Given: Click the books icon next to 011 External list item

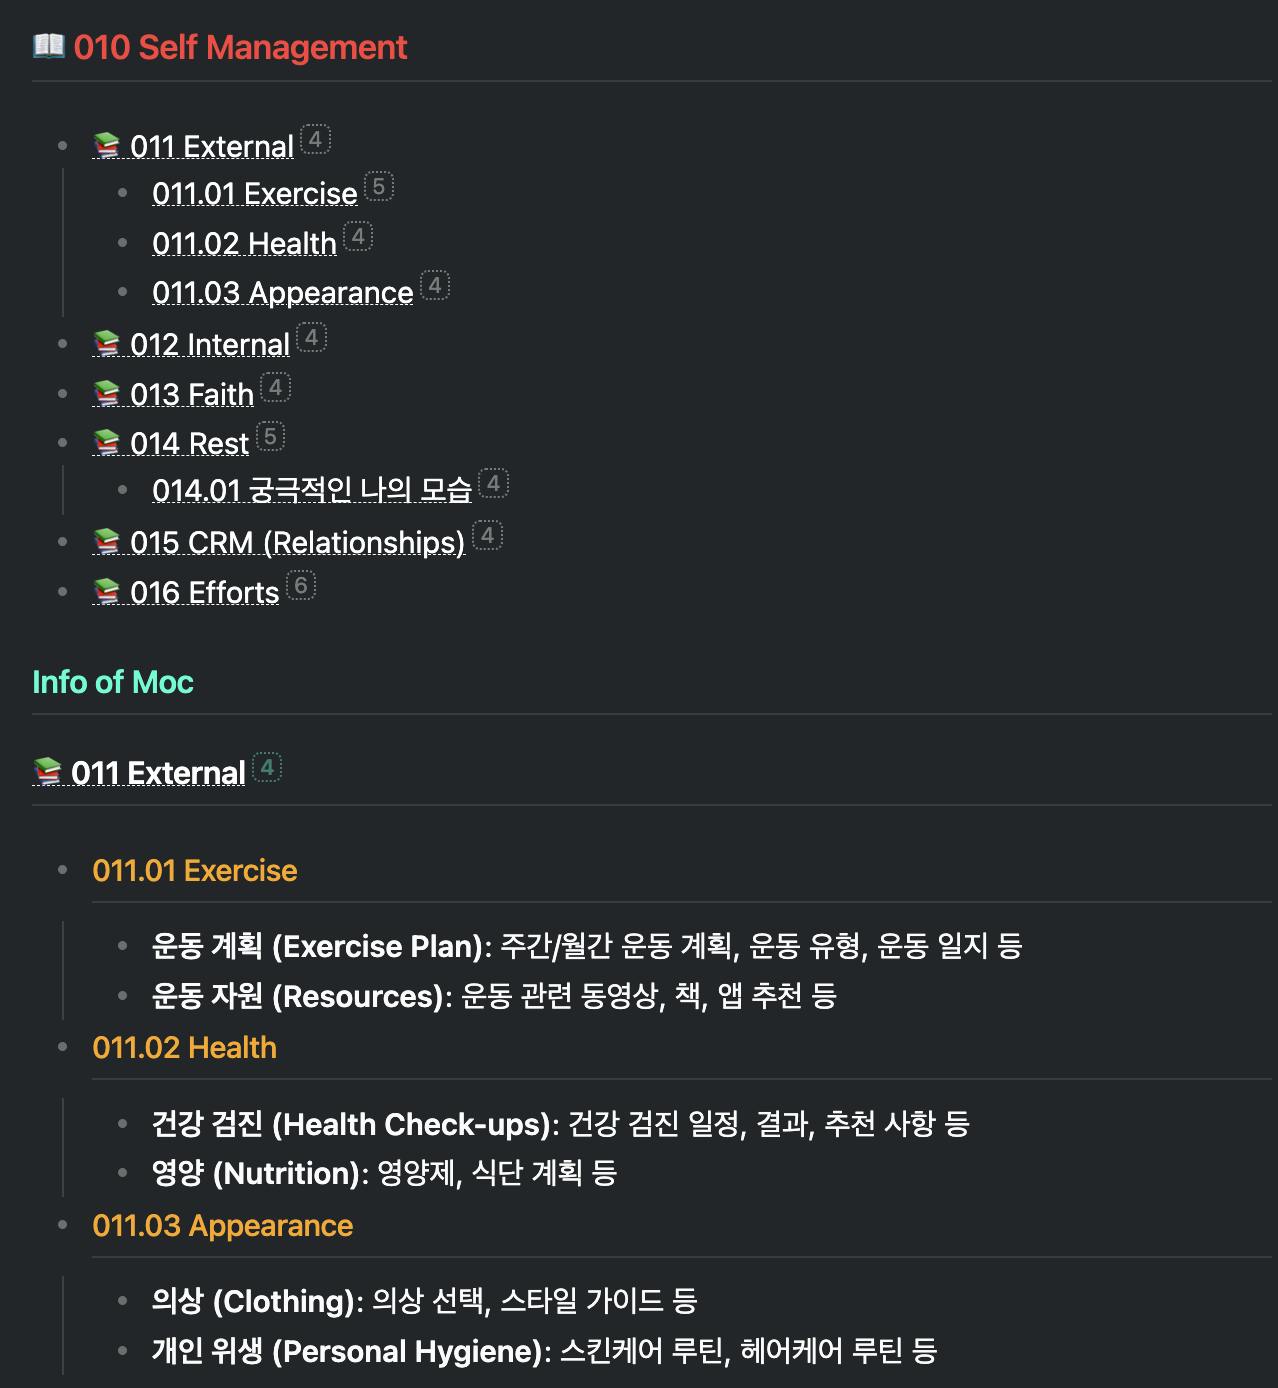Looking at the screenshot, I should pos(107,146).
